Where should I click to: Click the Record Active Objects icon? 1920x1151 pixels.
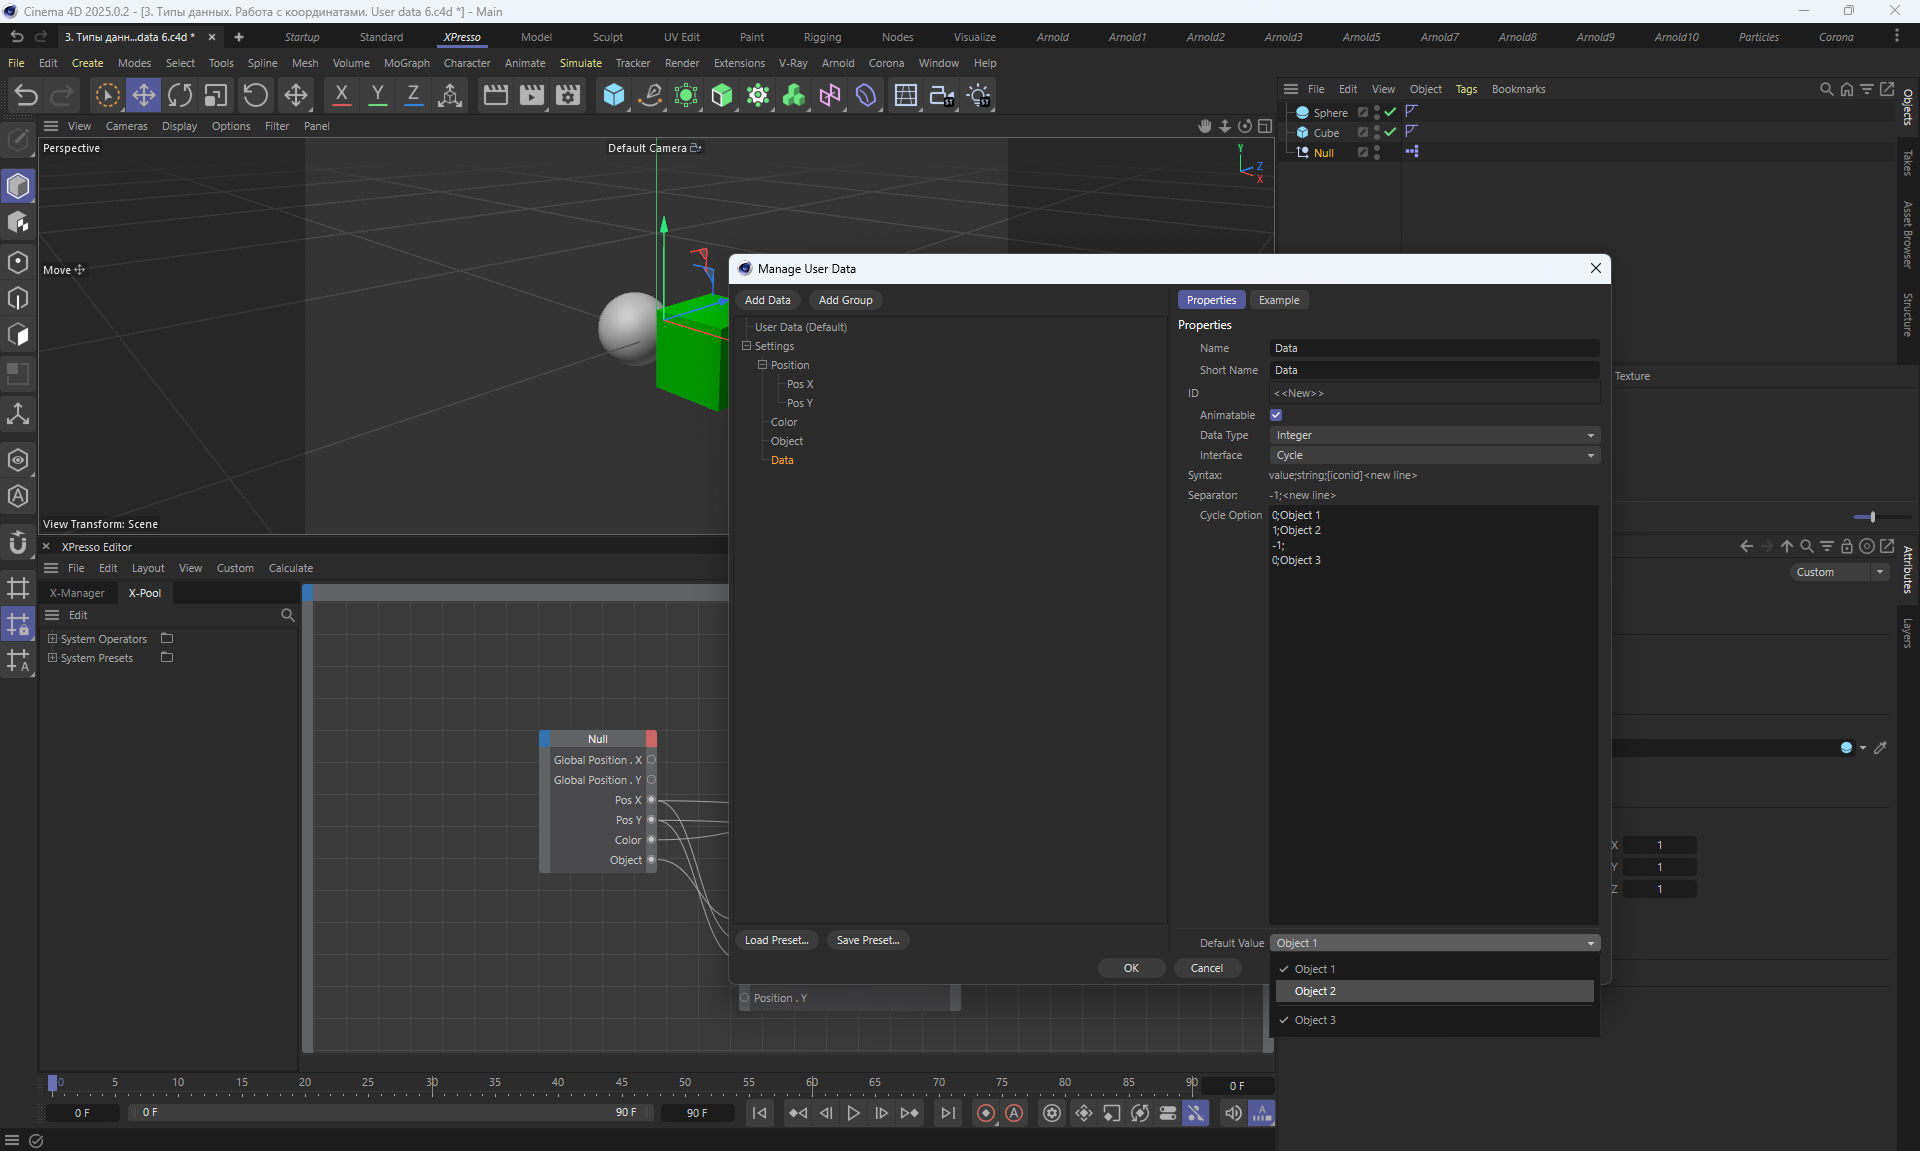(986, 1113)
